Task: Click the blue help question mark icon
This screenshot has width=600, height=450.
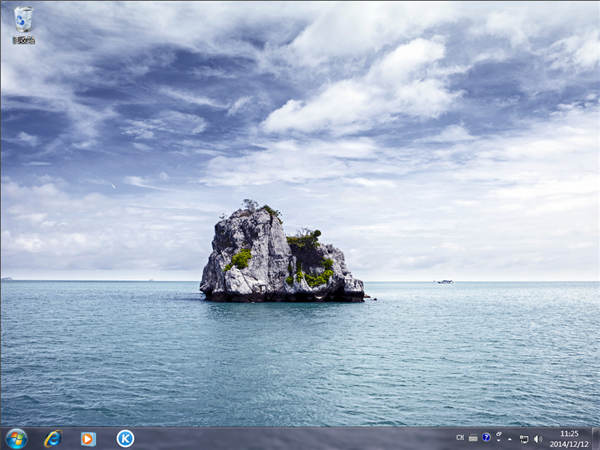Action: point(486,438)
